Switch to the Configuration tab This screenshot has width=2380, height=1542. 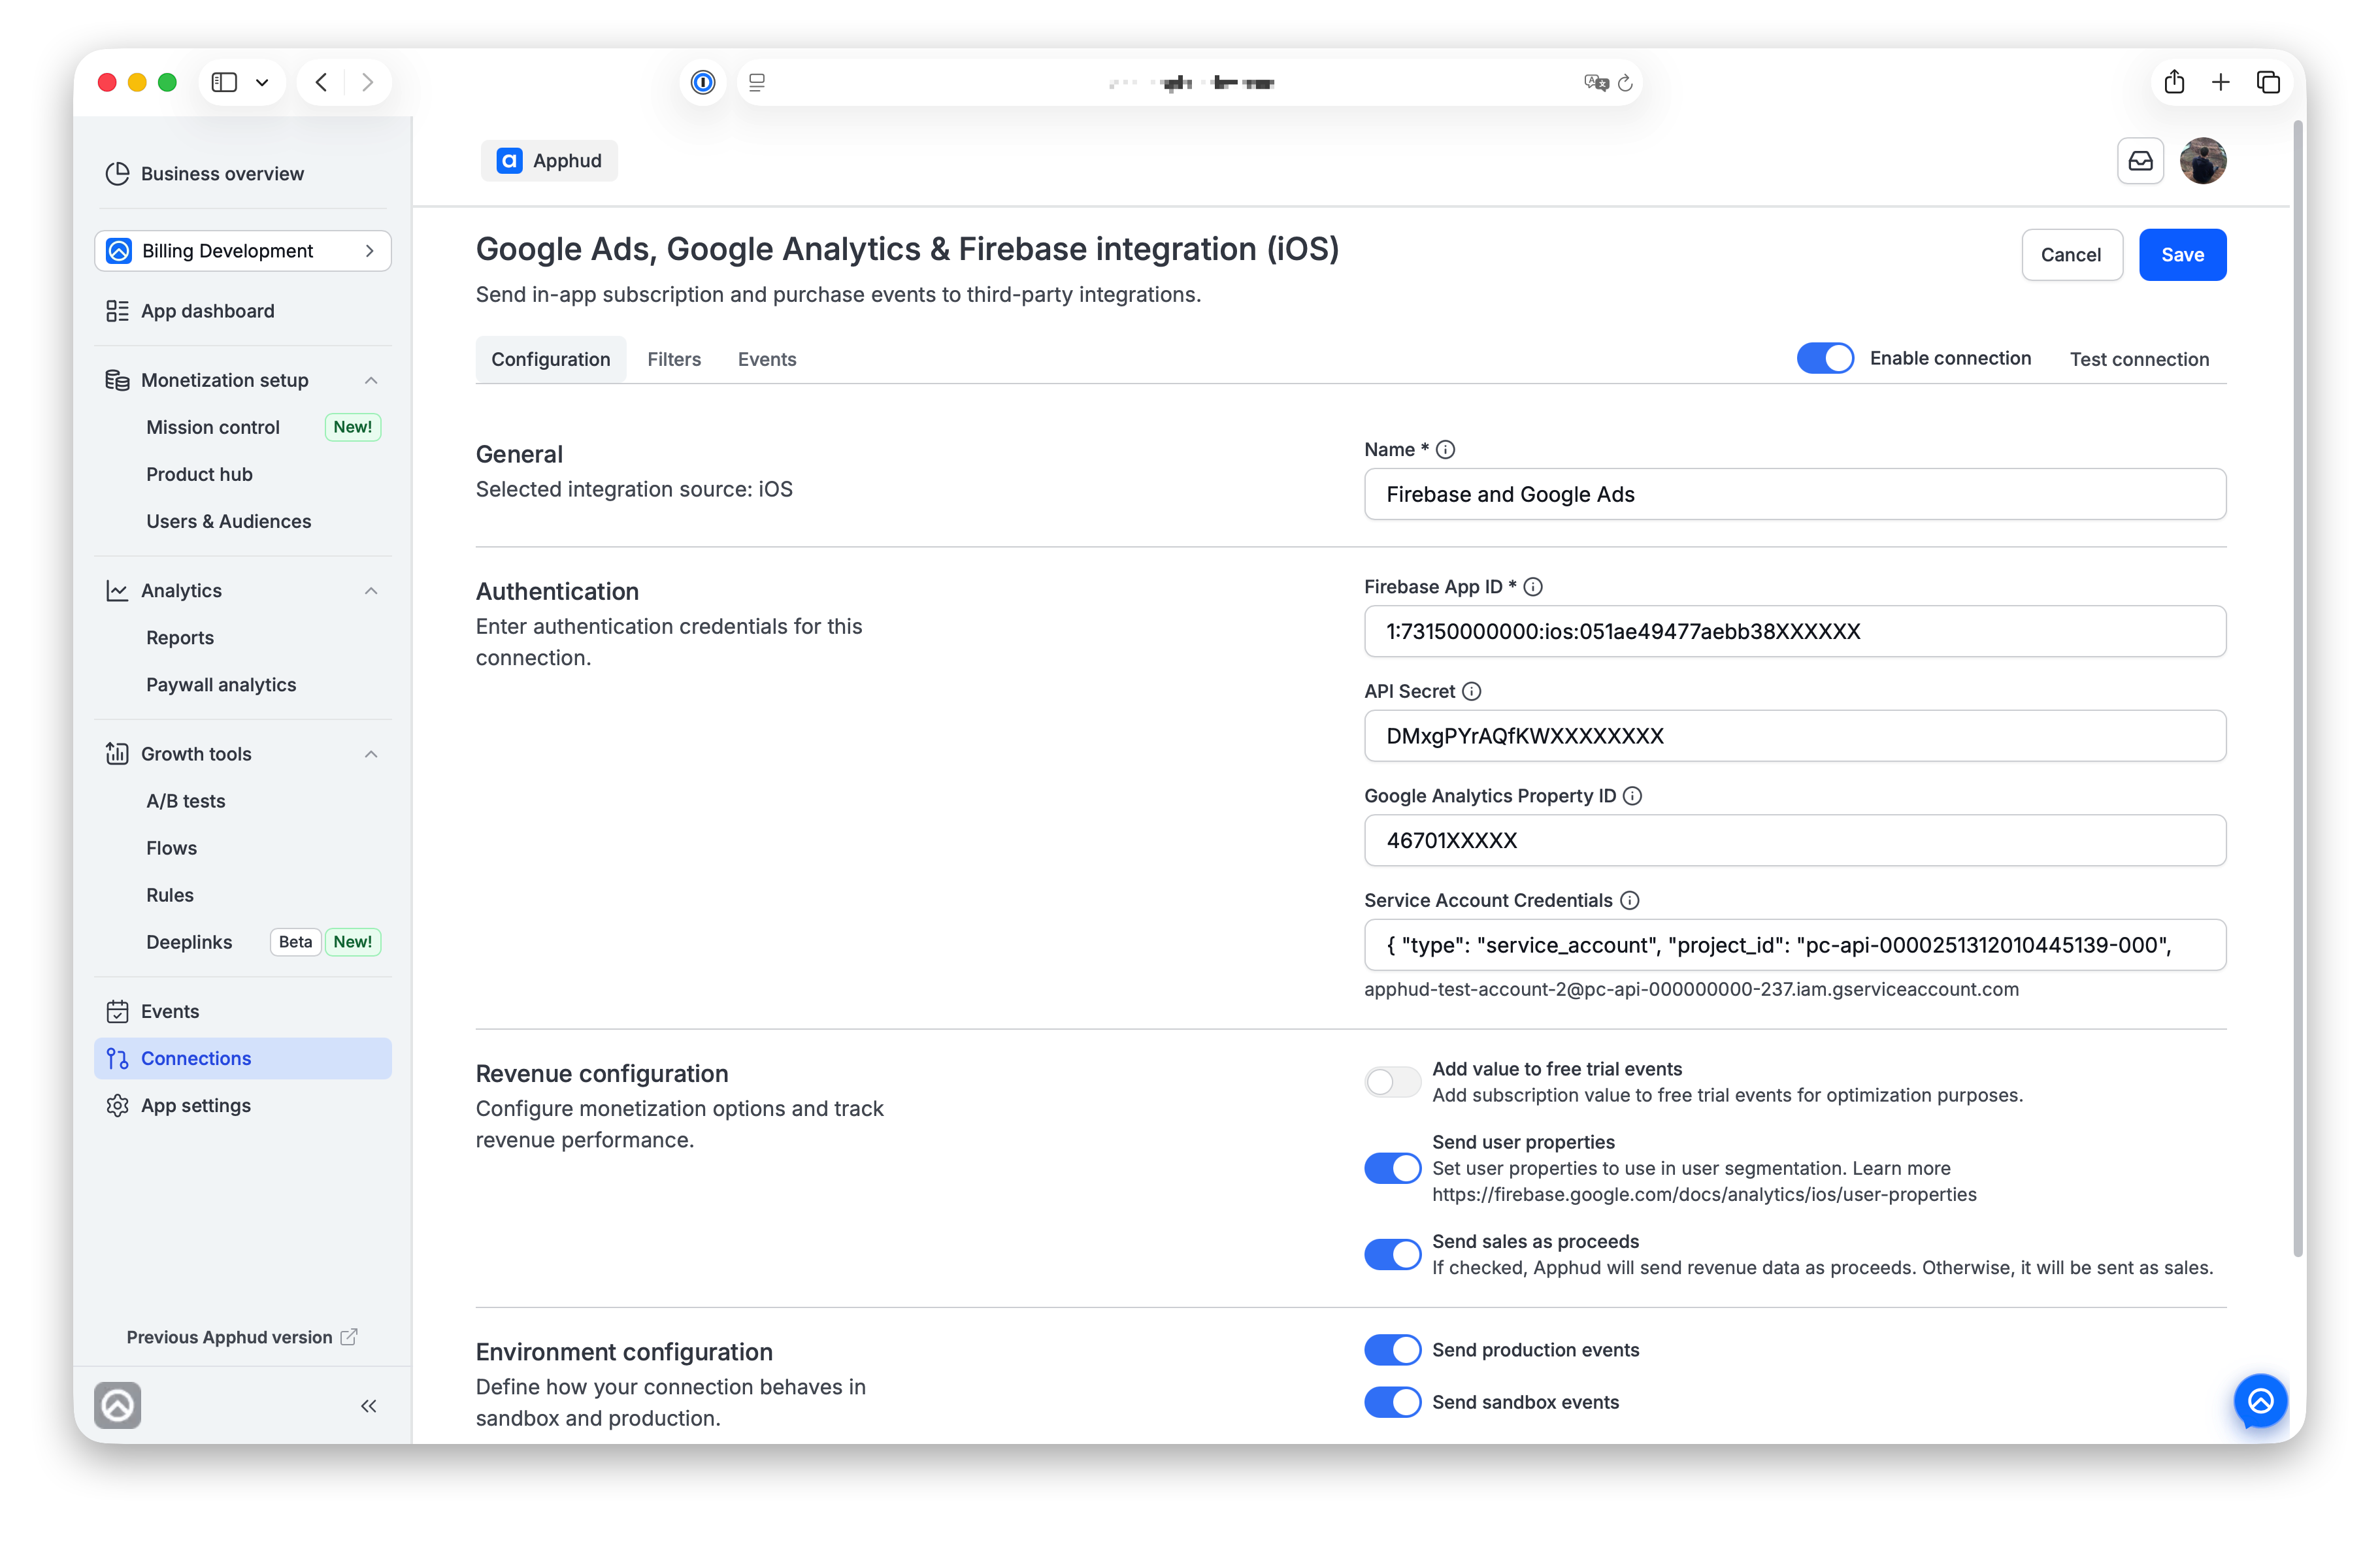click(x=551, y=359)
